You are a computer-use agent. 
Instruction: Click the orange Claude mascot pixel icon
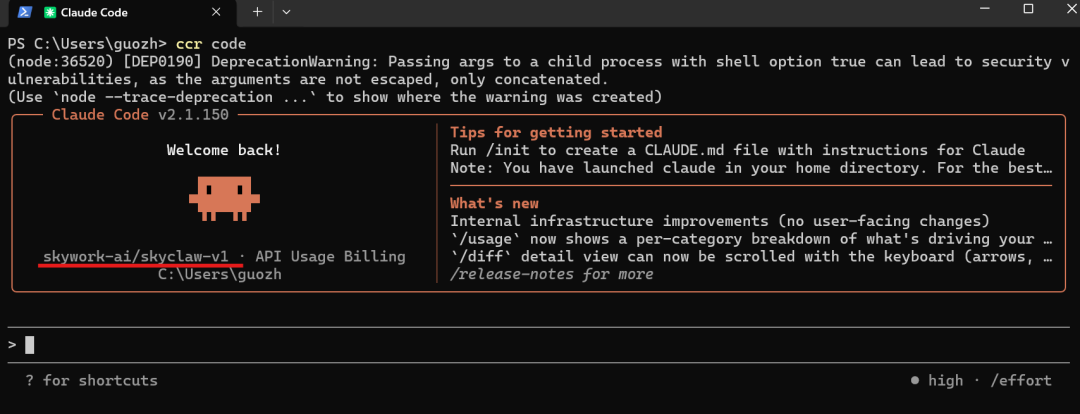(x=225, y=198)
